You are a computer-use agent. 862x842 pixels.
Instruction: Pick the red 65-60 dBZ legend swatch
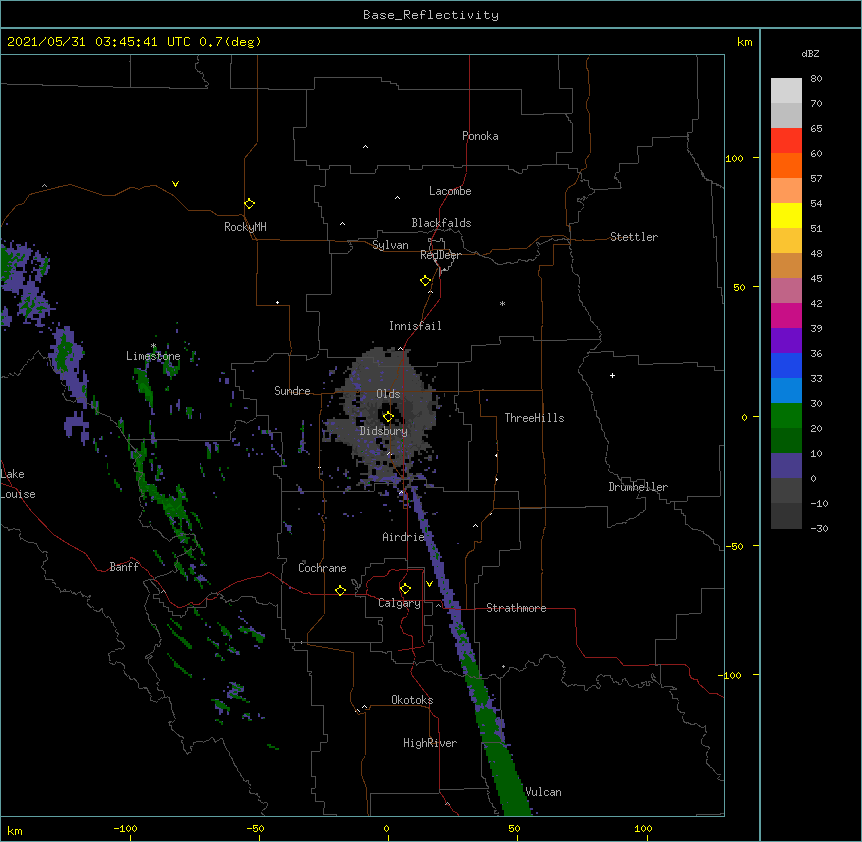(786, 141)
